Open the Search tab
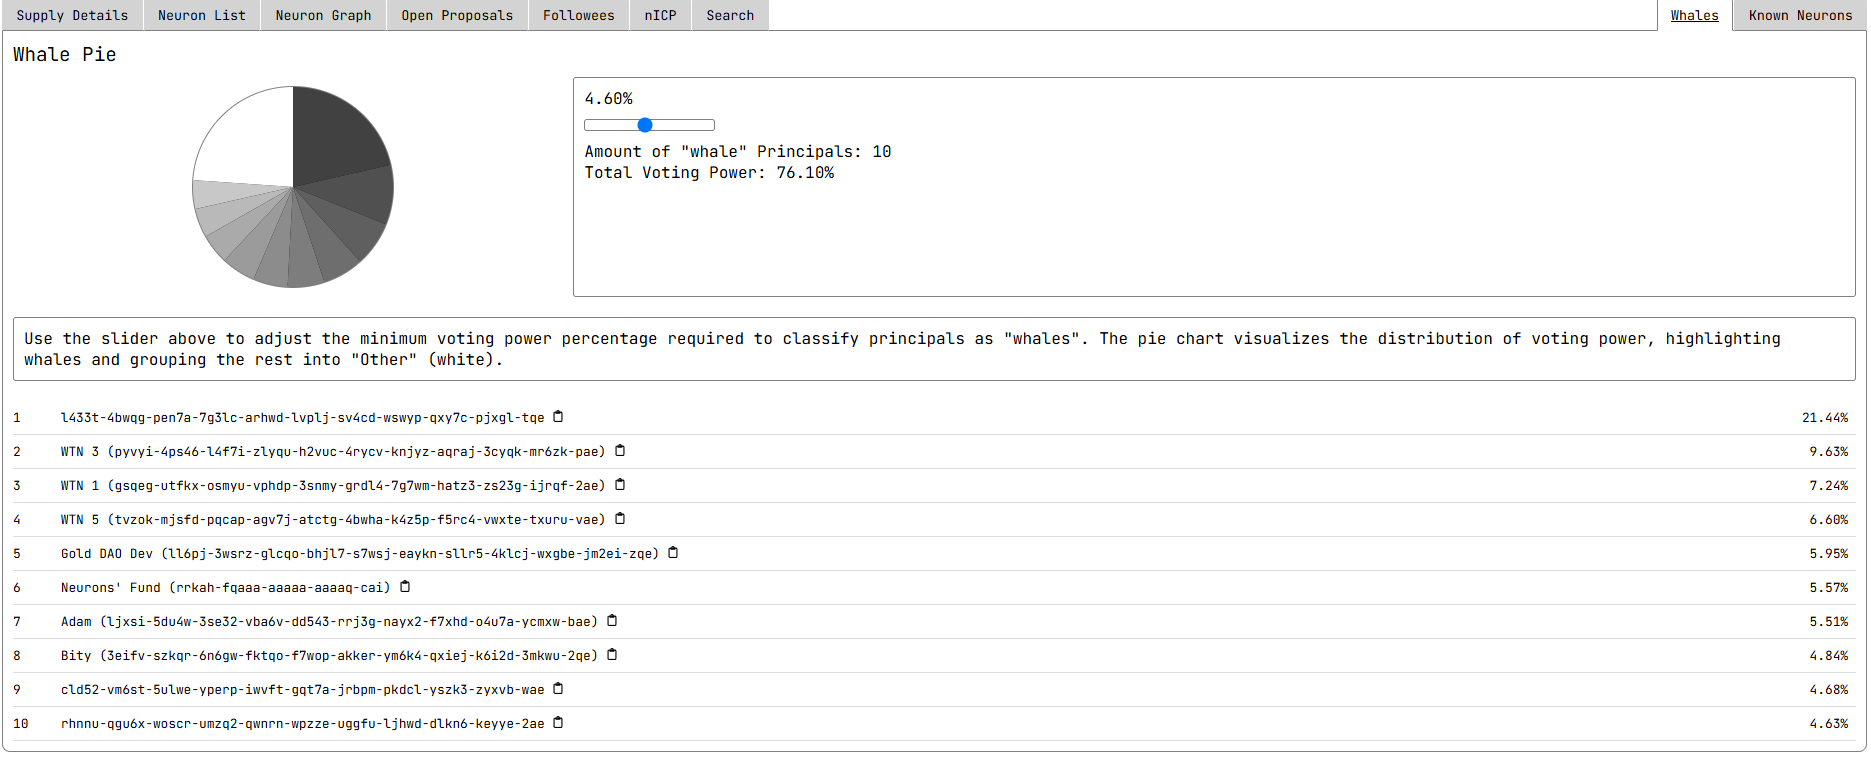 (730, 15)
